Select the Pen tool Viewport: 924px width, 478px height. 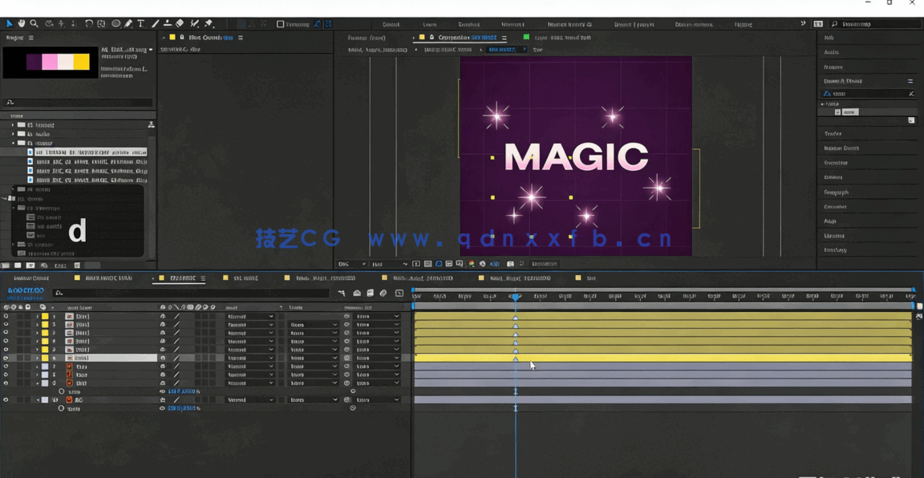128,23
